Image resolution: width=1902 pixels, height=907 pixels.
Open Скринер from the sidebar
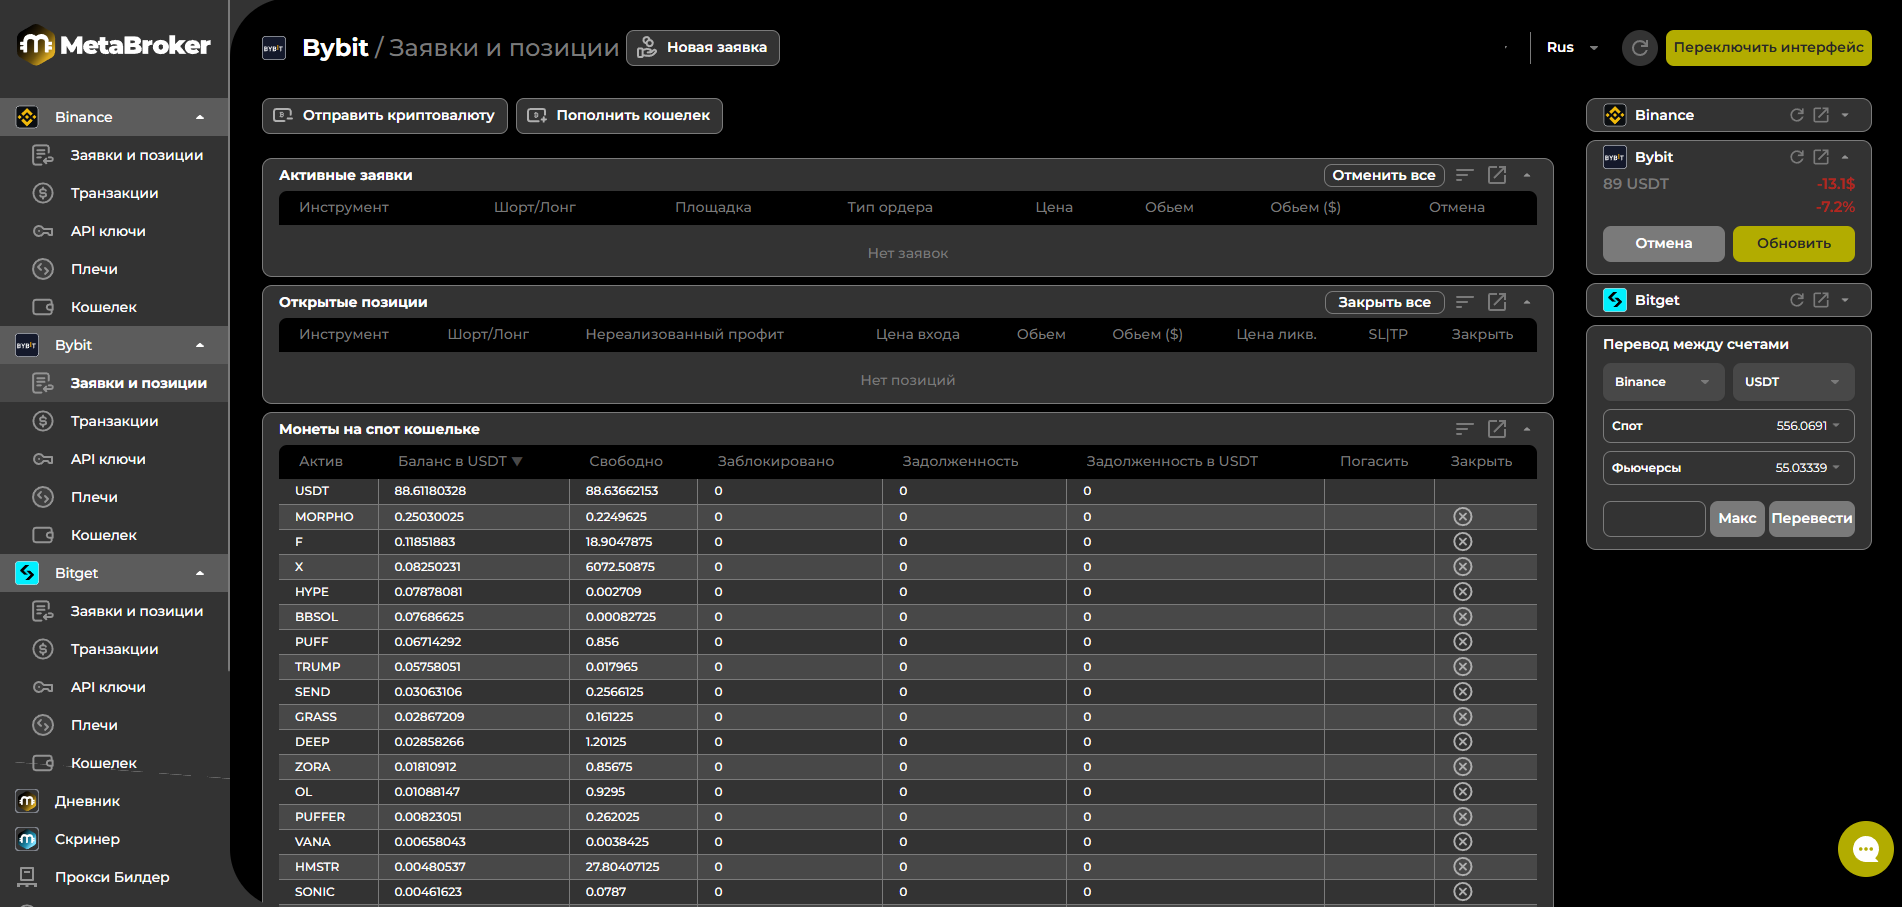pos(87,839)
